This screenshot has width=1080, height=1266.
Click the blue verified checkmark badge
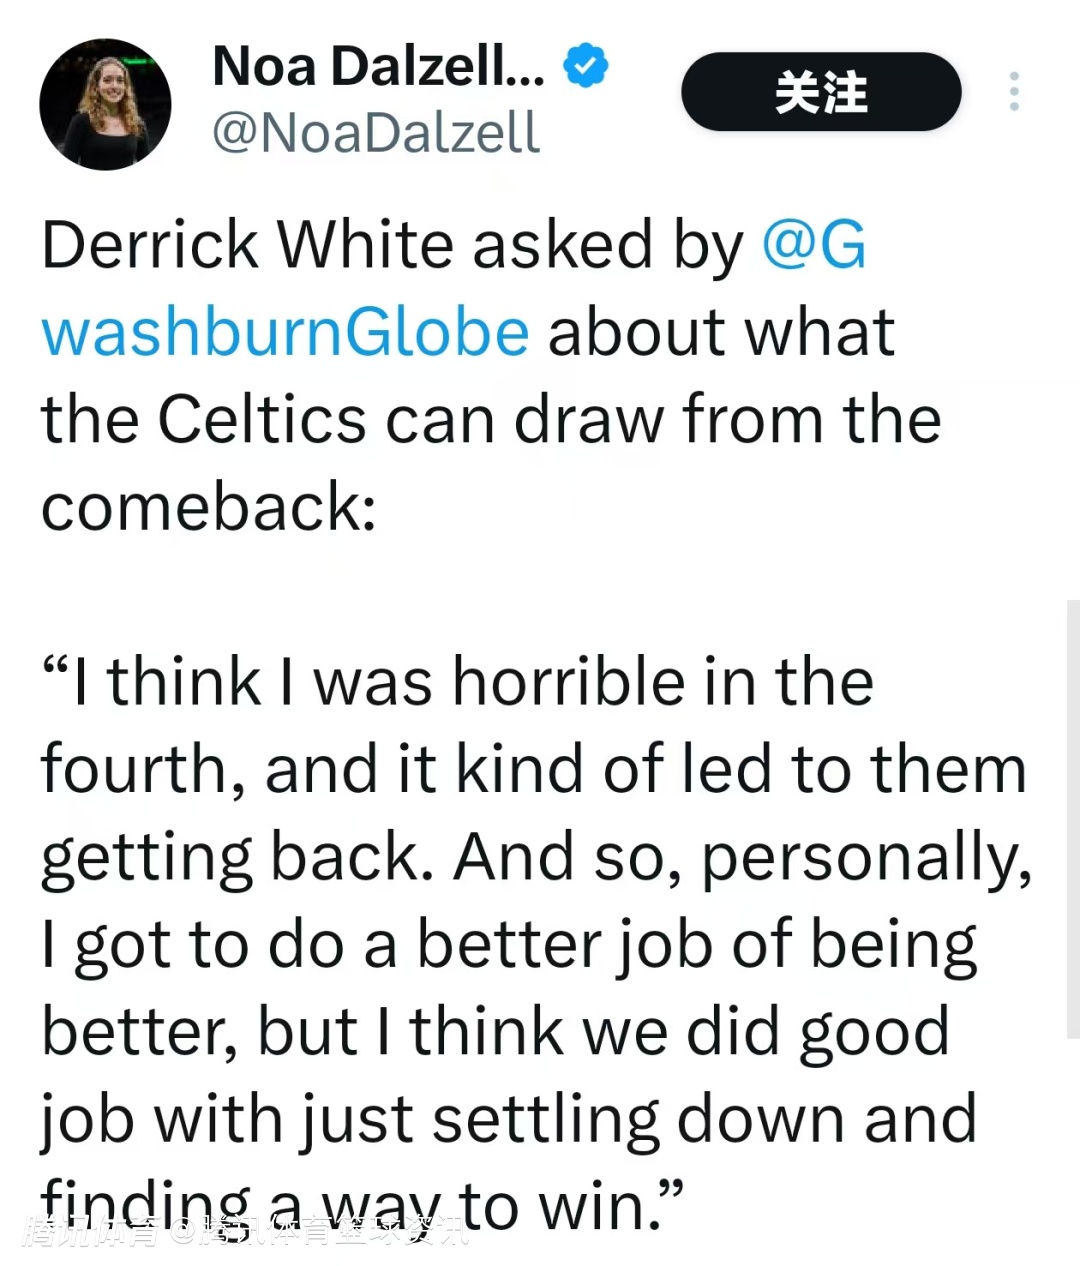point(586,66)
